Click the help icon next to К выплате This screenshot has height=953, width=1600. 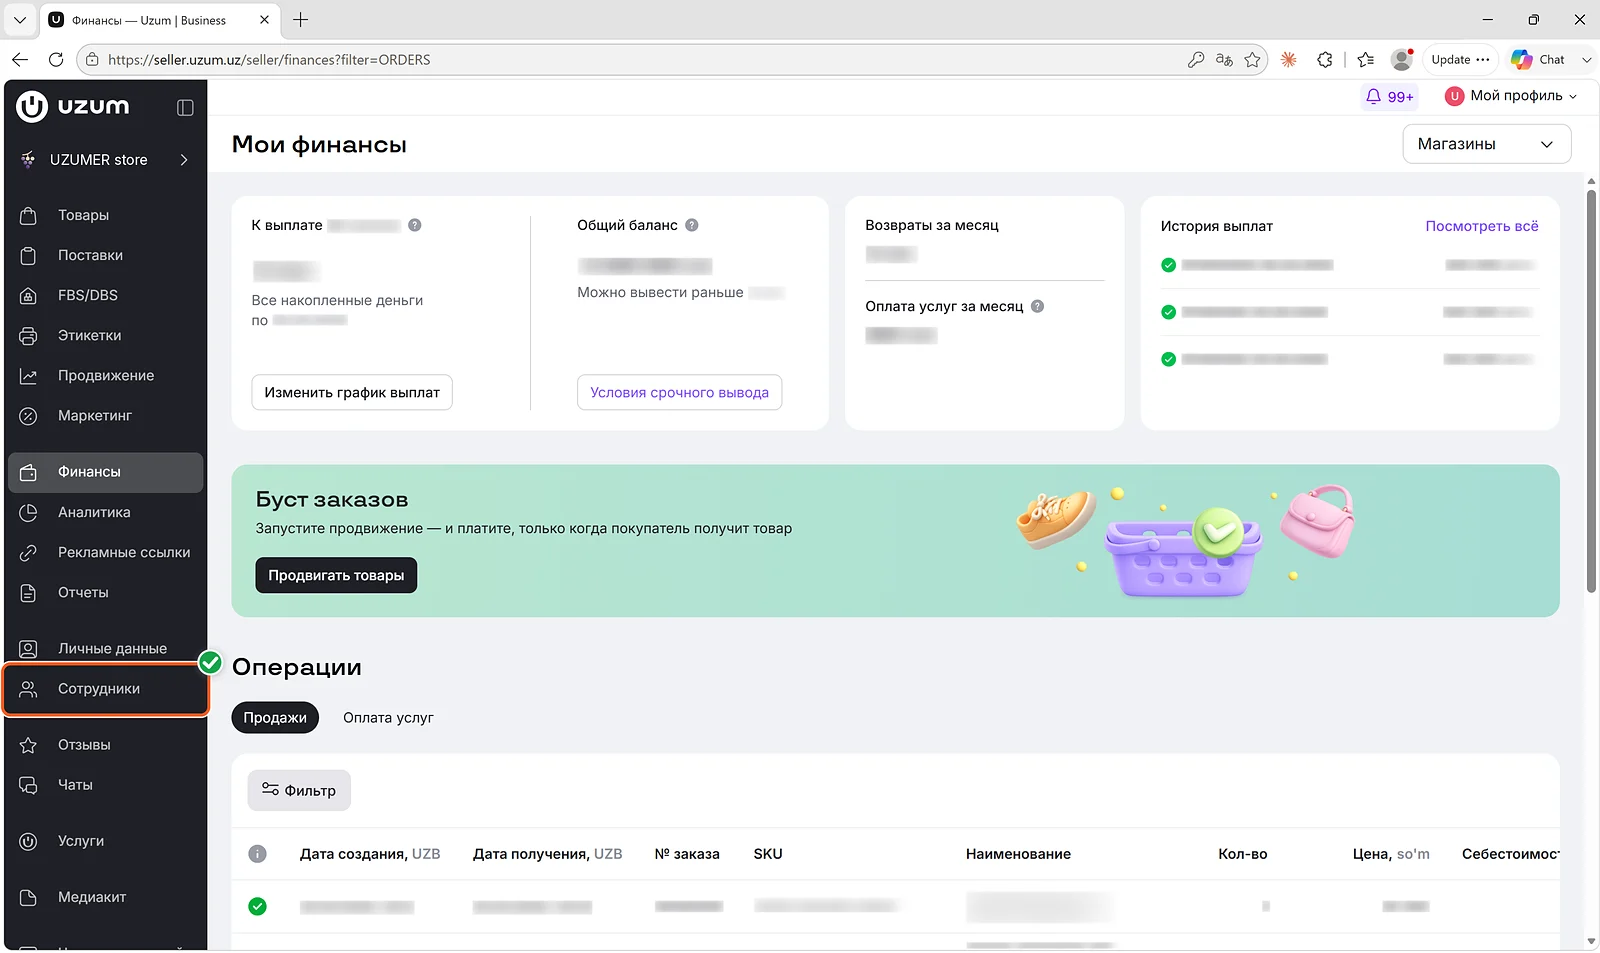(414, 225)
